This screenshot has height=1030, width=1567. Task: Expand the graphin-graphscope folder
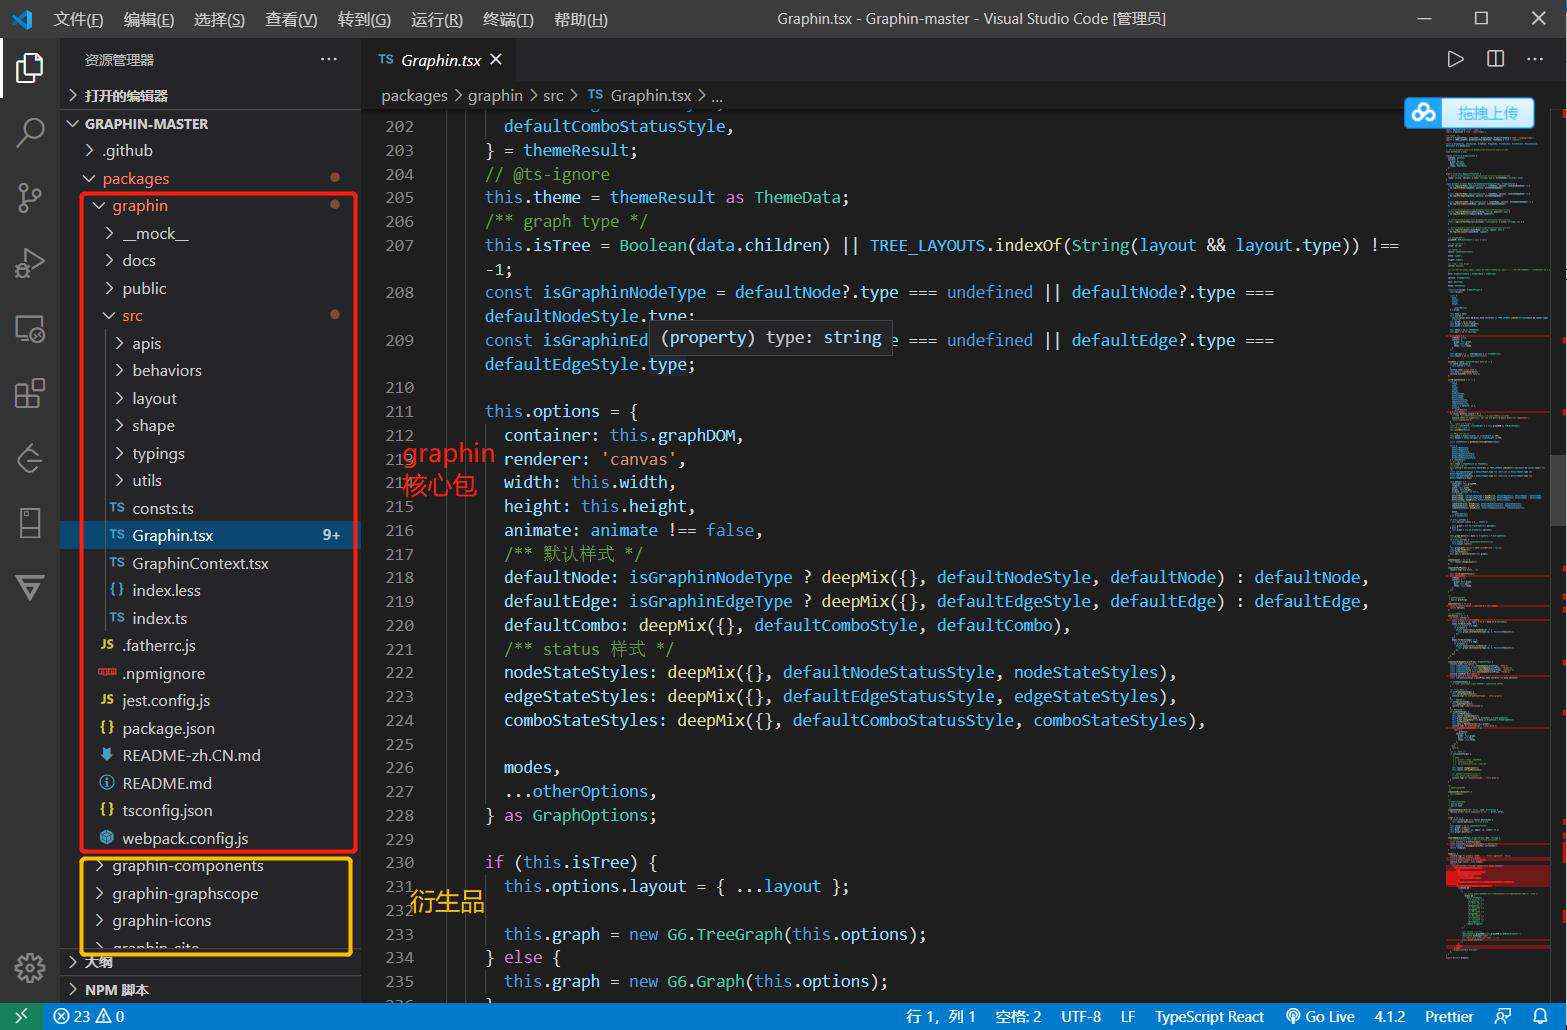point(210,893)
